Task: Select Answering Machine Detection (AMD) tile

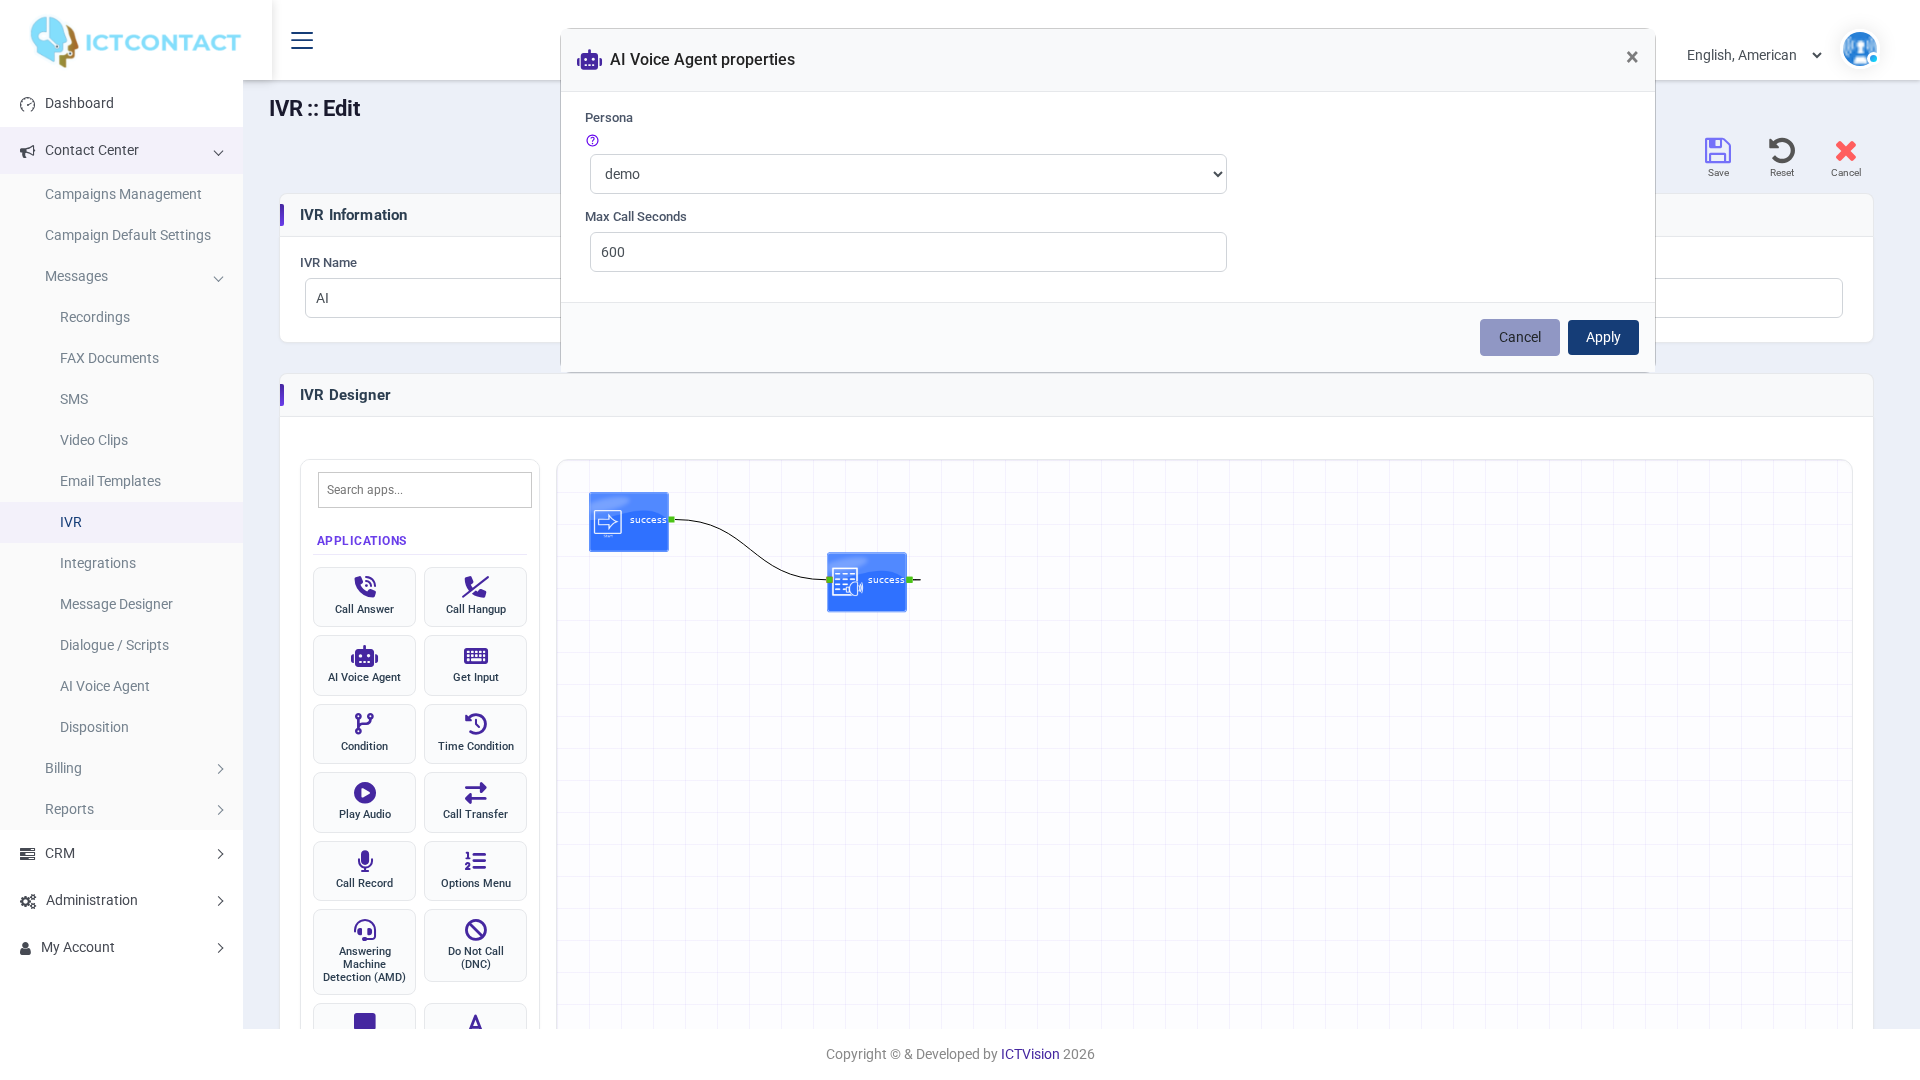Action: pos(364,952)
